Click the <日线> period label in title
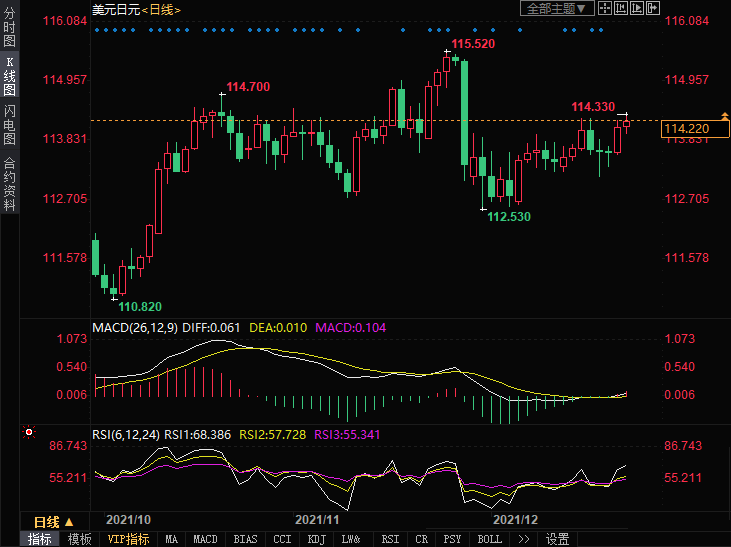The height and width of the screenshot is (547, 731). [x=162, y=9]
